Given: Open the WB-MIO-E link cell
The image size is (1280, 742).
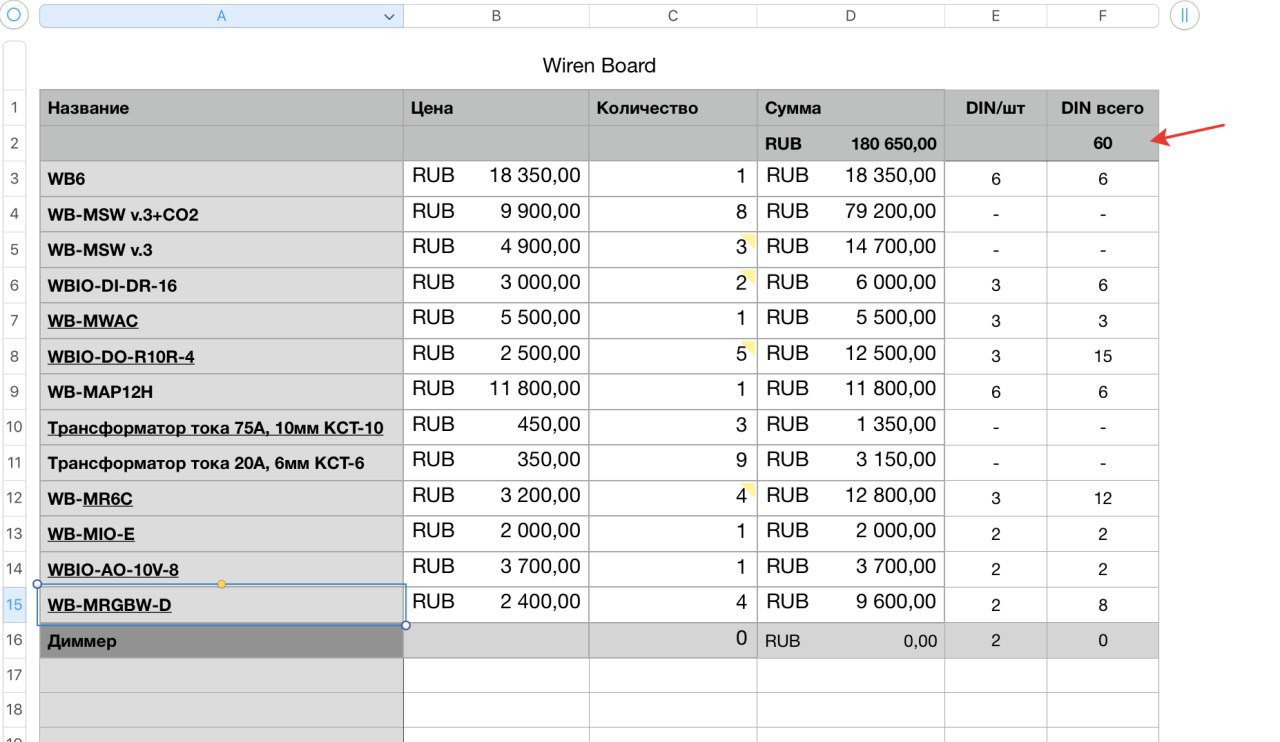Looking at the screenshot, I should pos(222,534).
